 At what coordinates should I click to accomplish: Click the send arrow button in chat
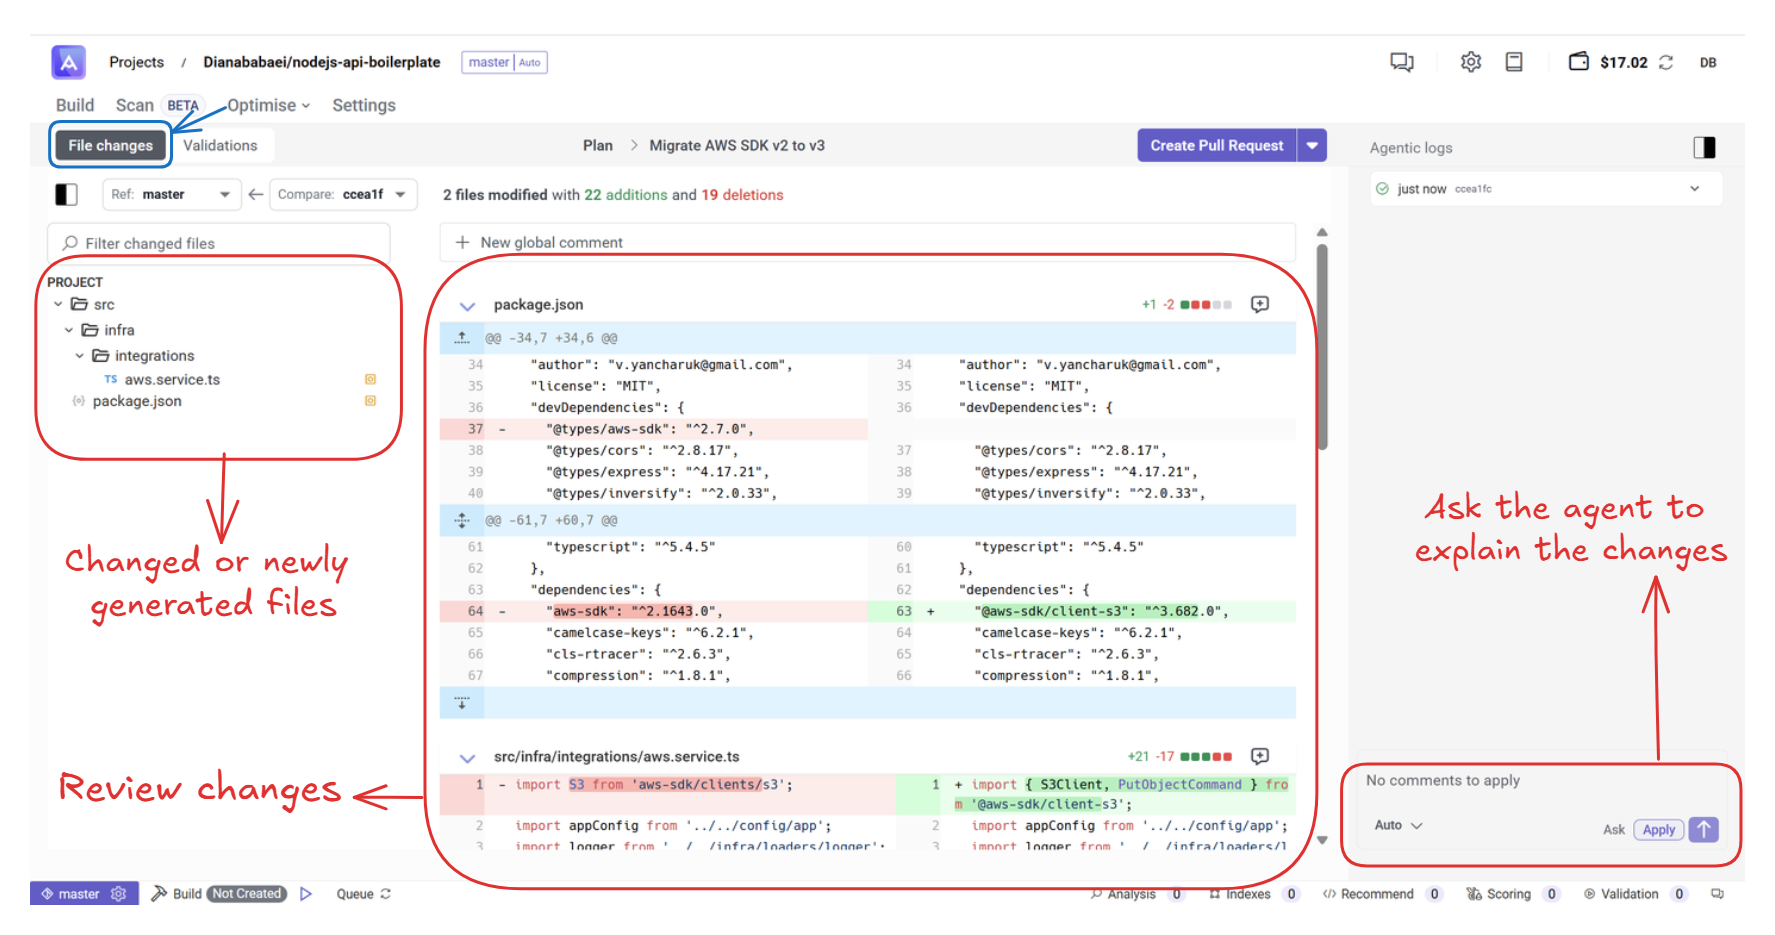pos(1704,829)
